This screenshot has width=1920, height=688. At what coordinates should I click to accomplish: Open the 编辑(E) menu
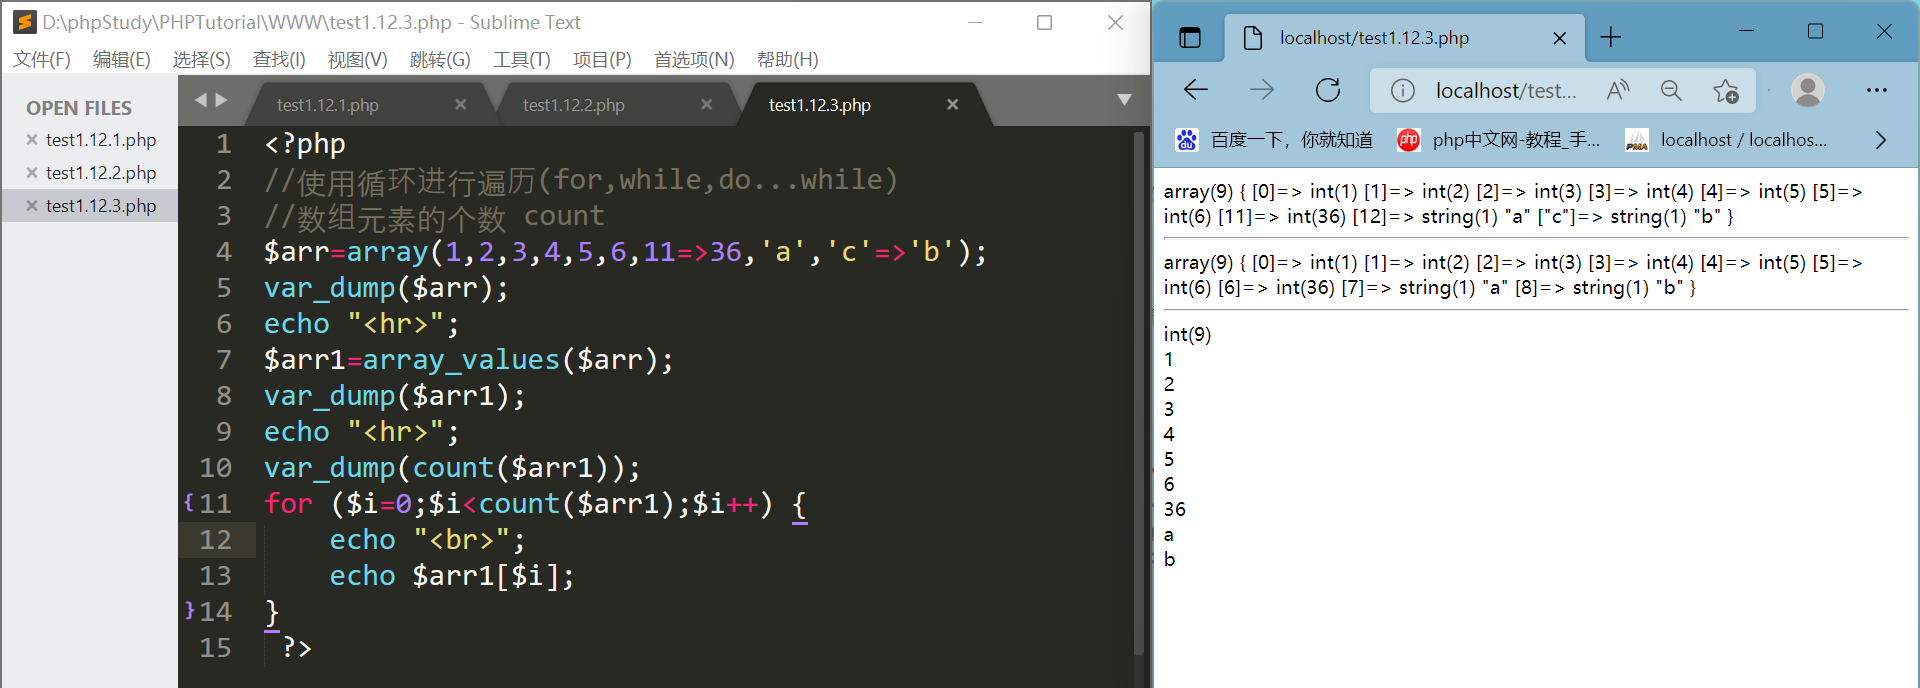click(x=121, y=59)
